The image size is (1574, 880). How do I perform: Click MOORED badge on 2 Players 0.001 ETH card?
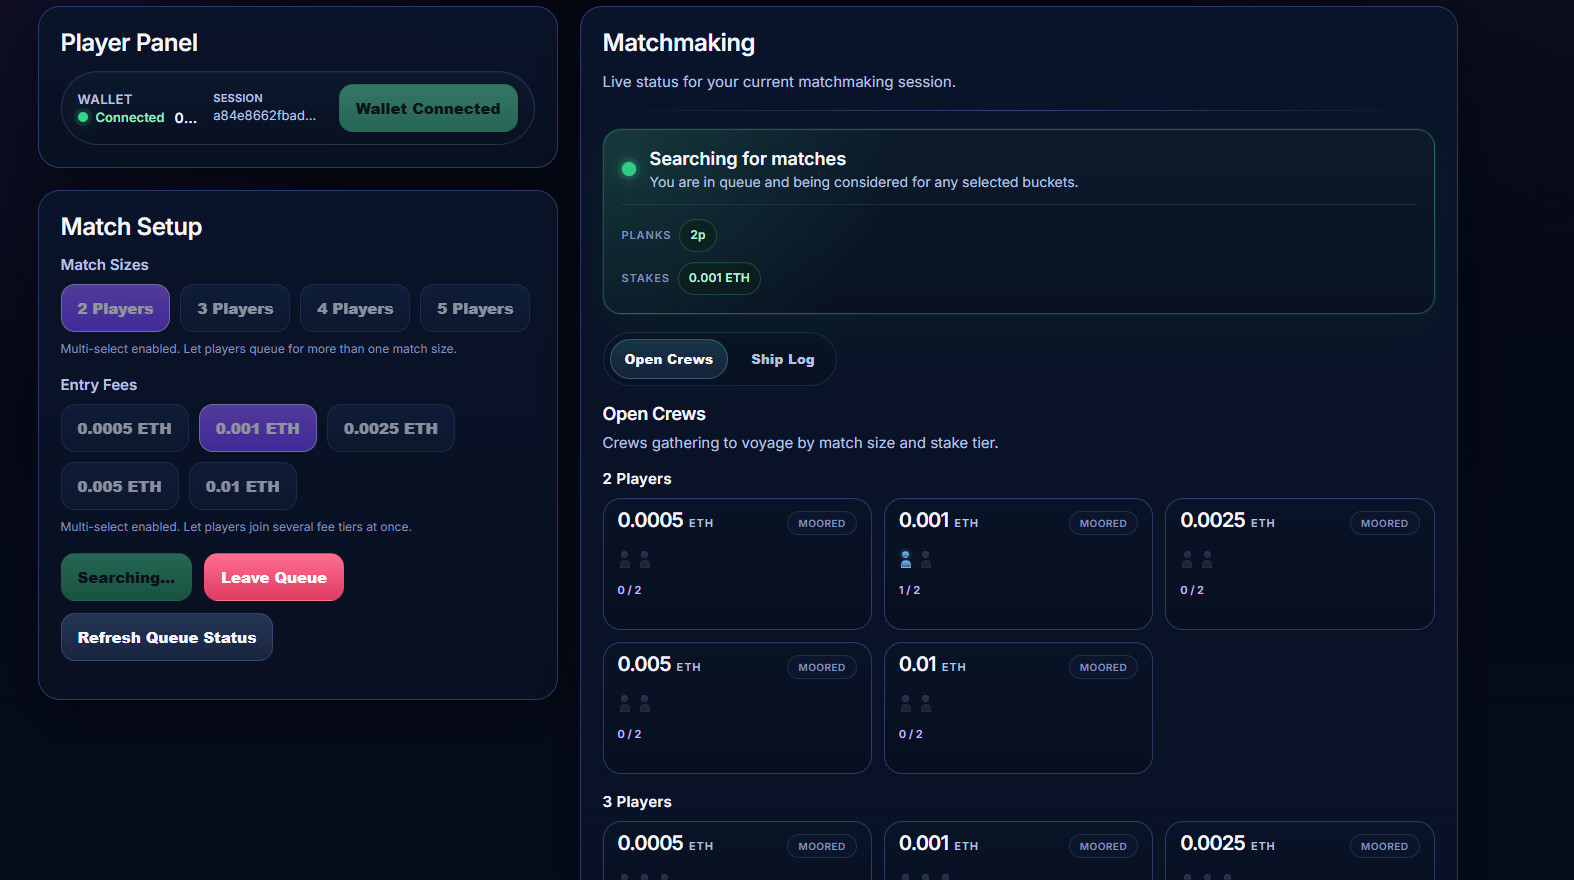coord(1103,523)
